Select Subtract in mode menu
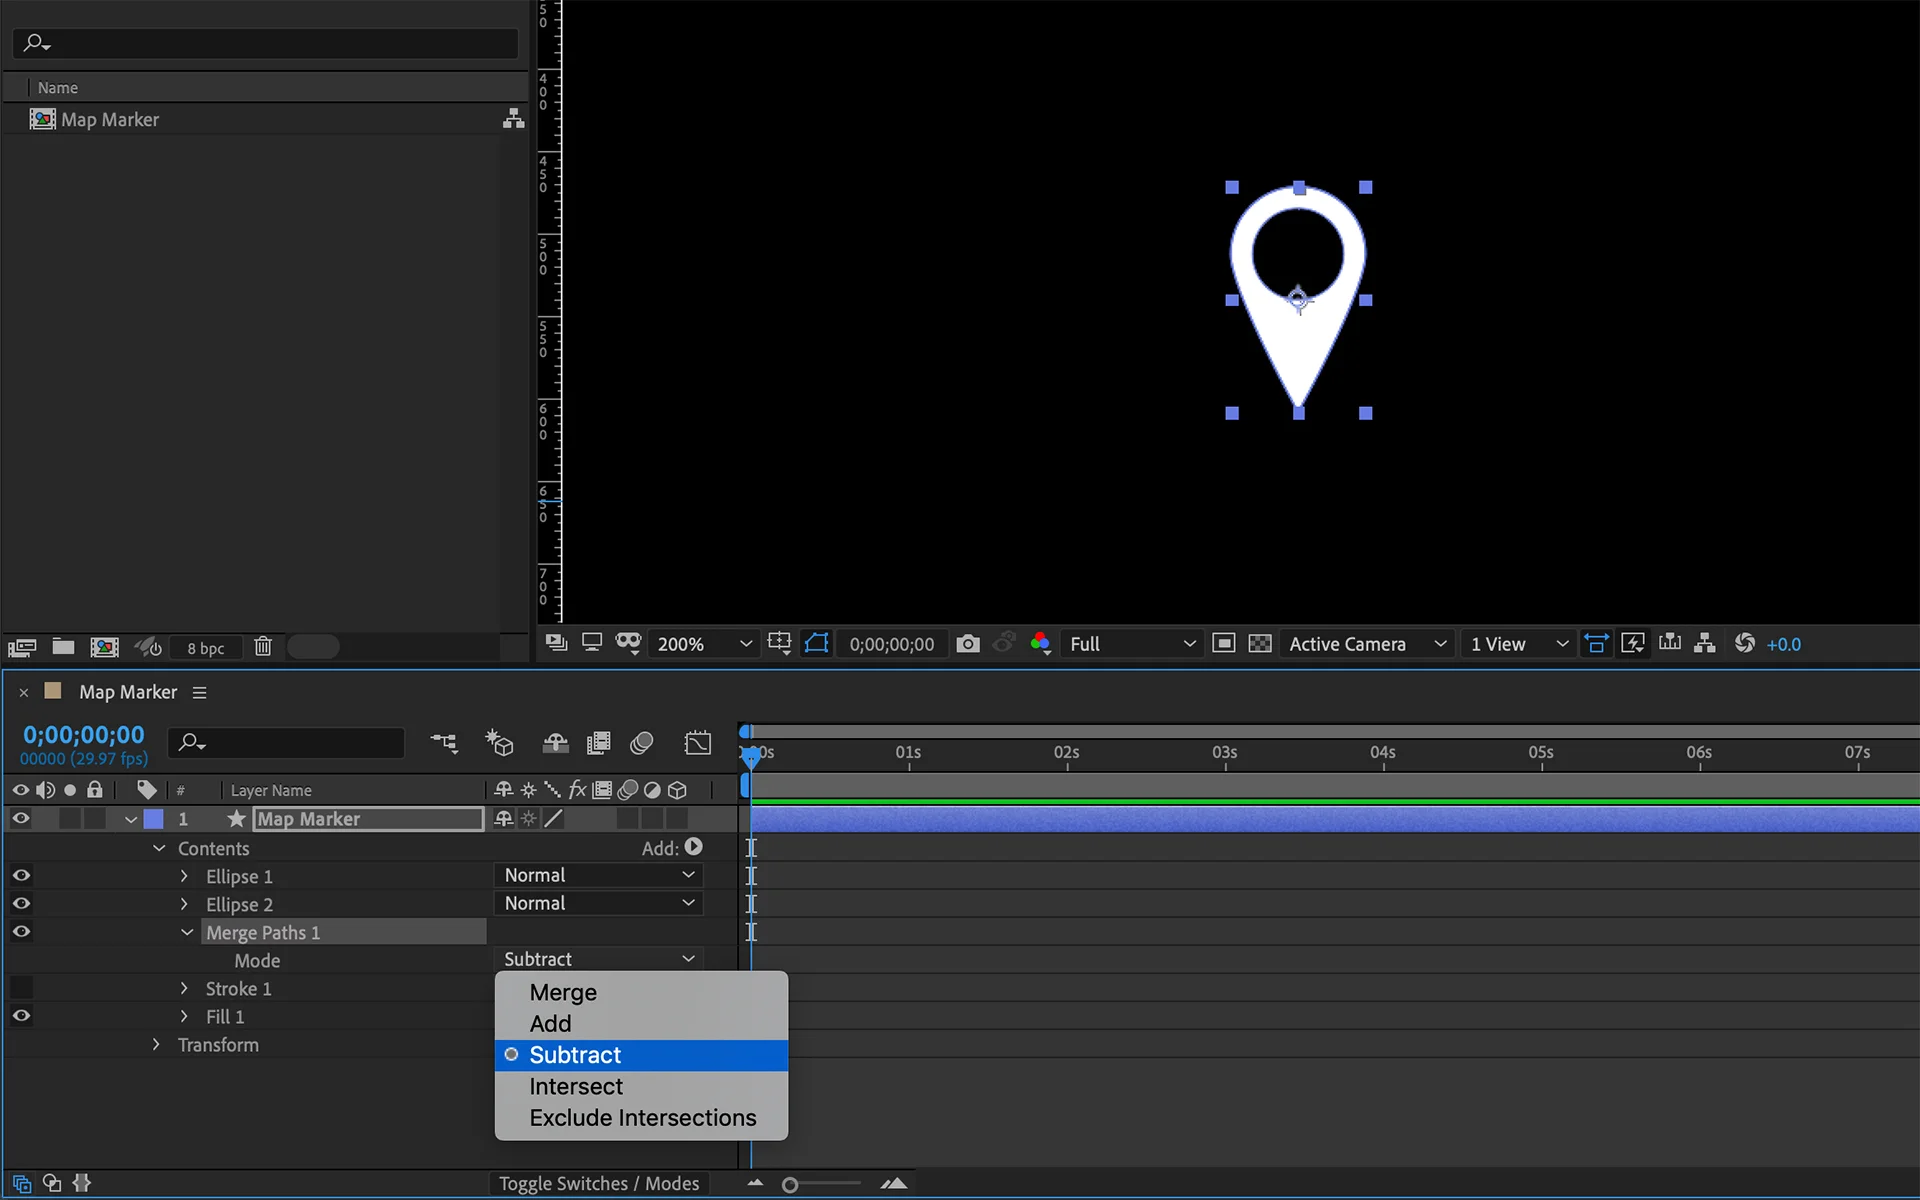This screenshot has width=1920, height=1200. tap(641, 1055)
